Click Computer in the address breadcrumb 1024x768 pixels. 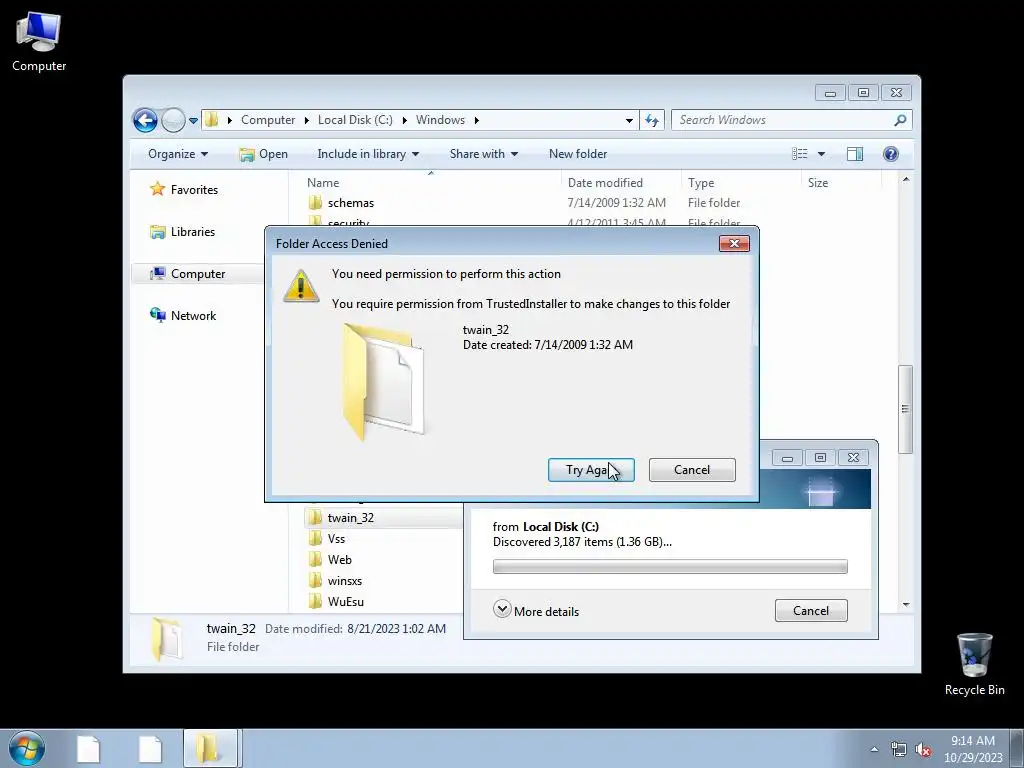(x=268, y=120)
